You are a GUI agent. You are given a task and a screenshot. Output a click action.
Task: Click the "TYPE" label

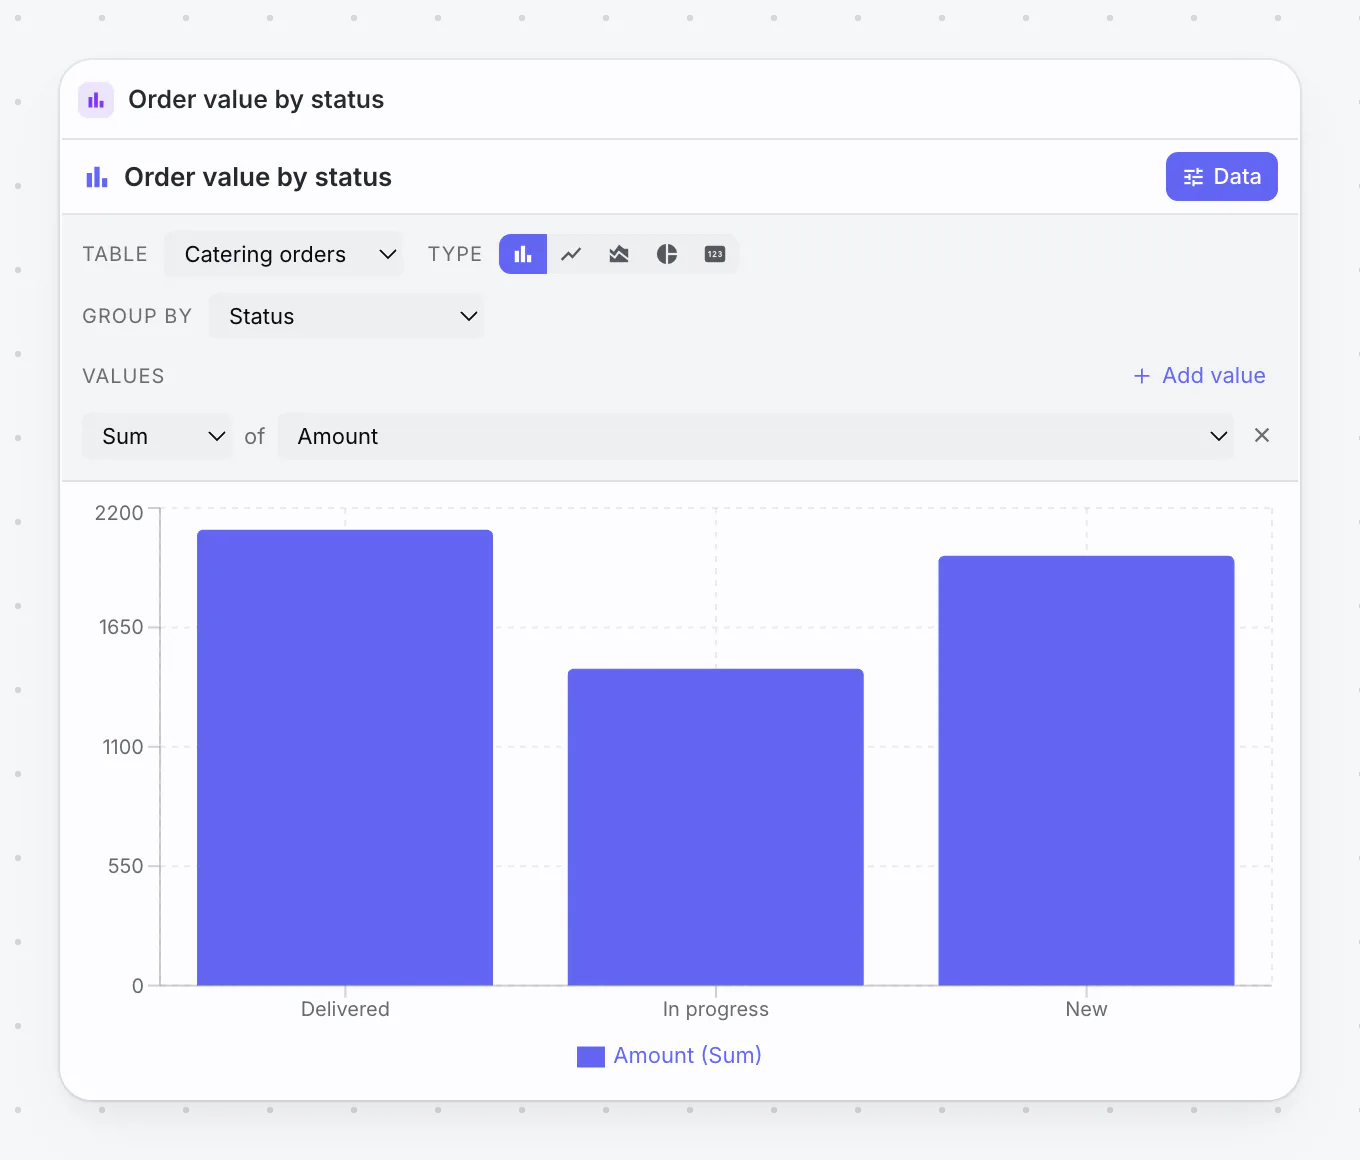(x=455, y=254)
